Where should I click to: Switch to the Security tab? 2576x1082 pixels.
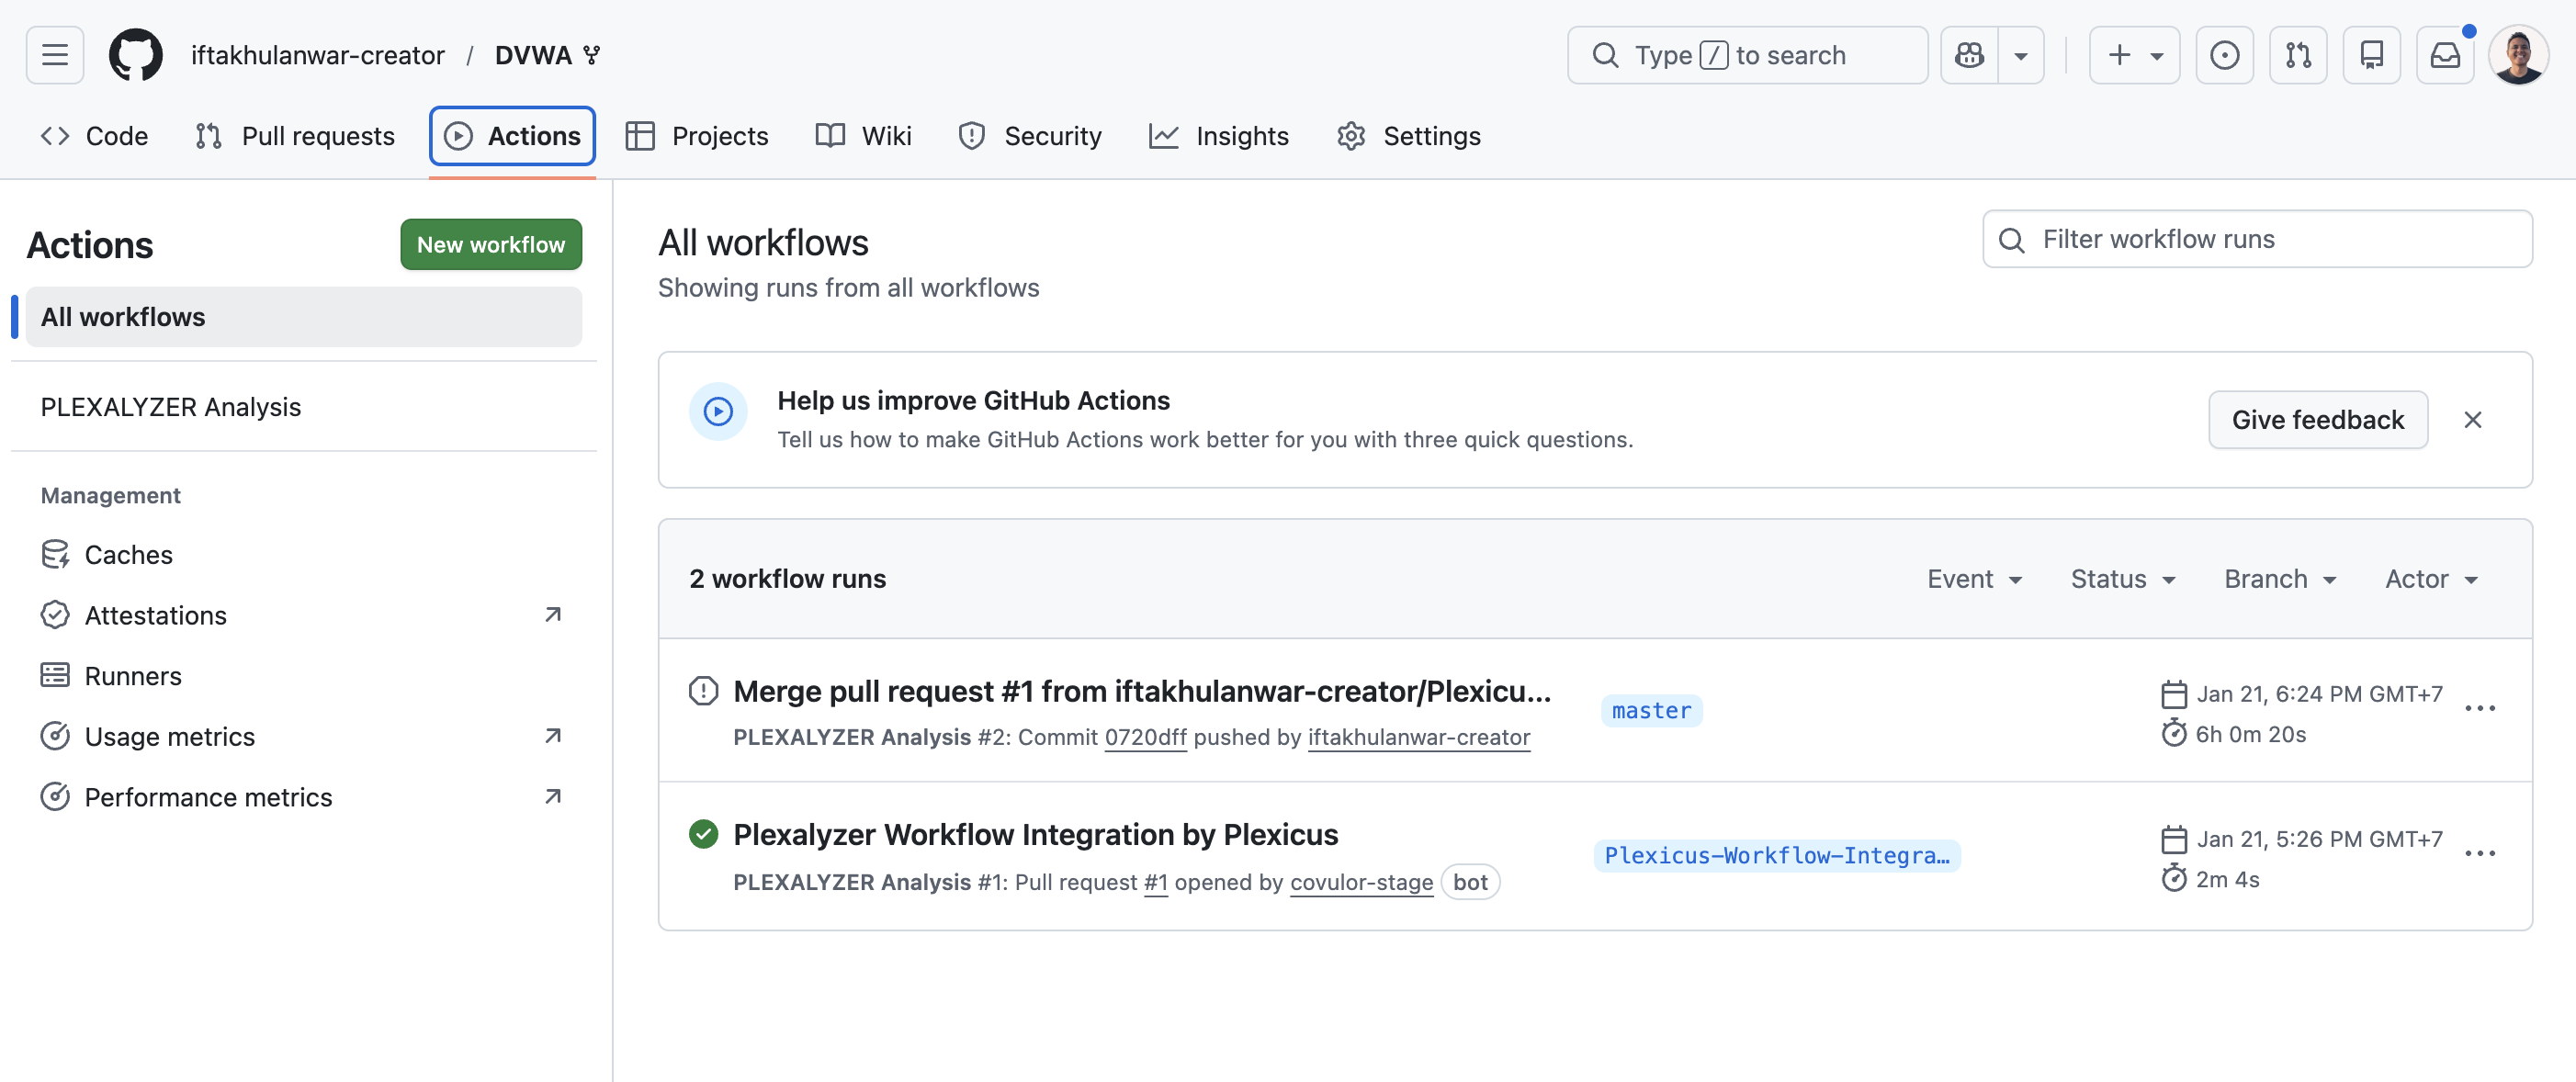click(x=1031, y=136)
